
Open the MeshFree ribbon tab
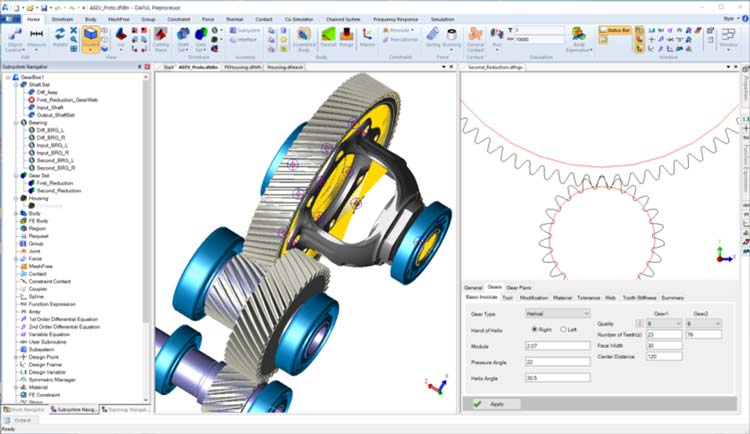(x=119, y=19)
